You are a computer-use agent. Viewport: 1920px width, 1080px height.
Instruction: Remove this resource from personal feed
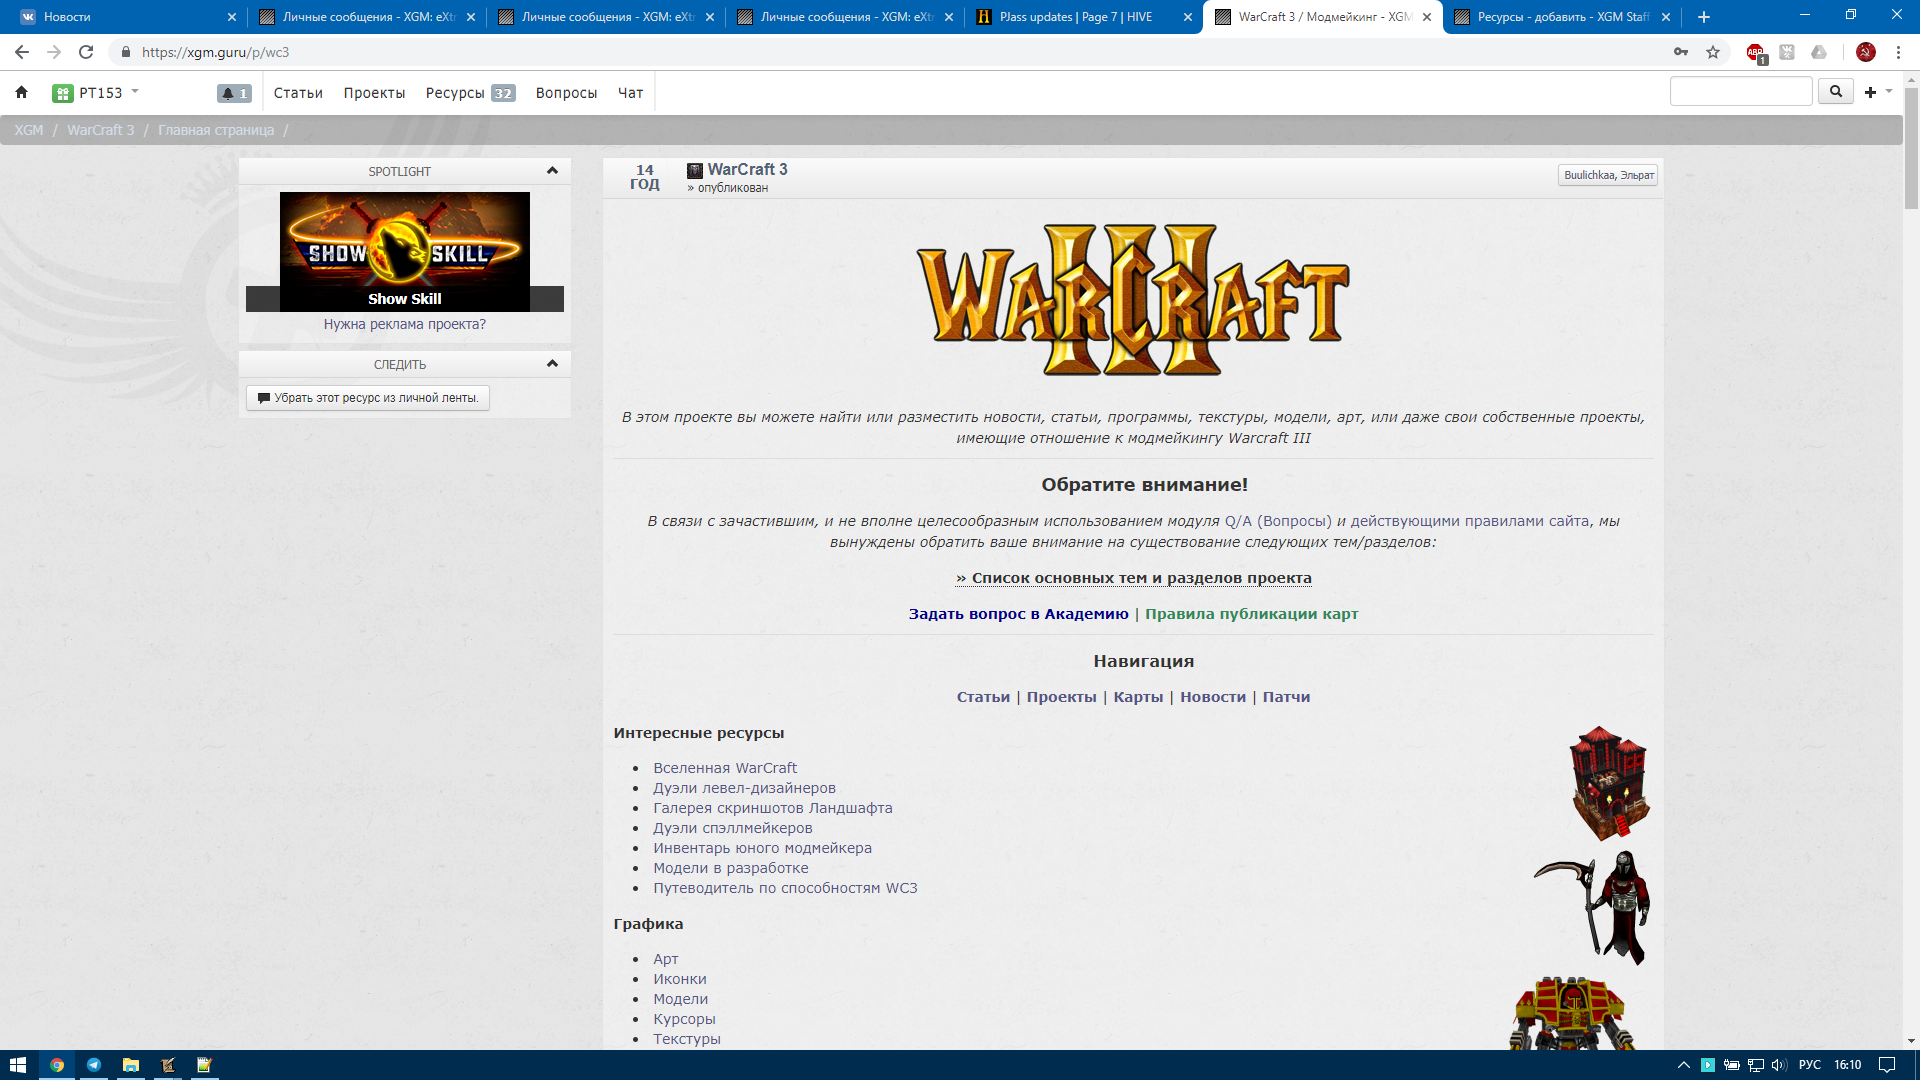tap(368, 398)
